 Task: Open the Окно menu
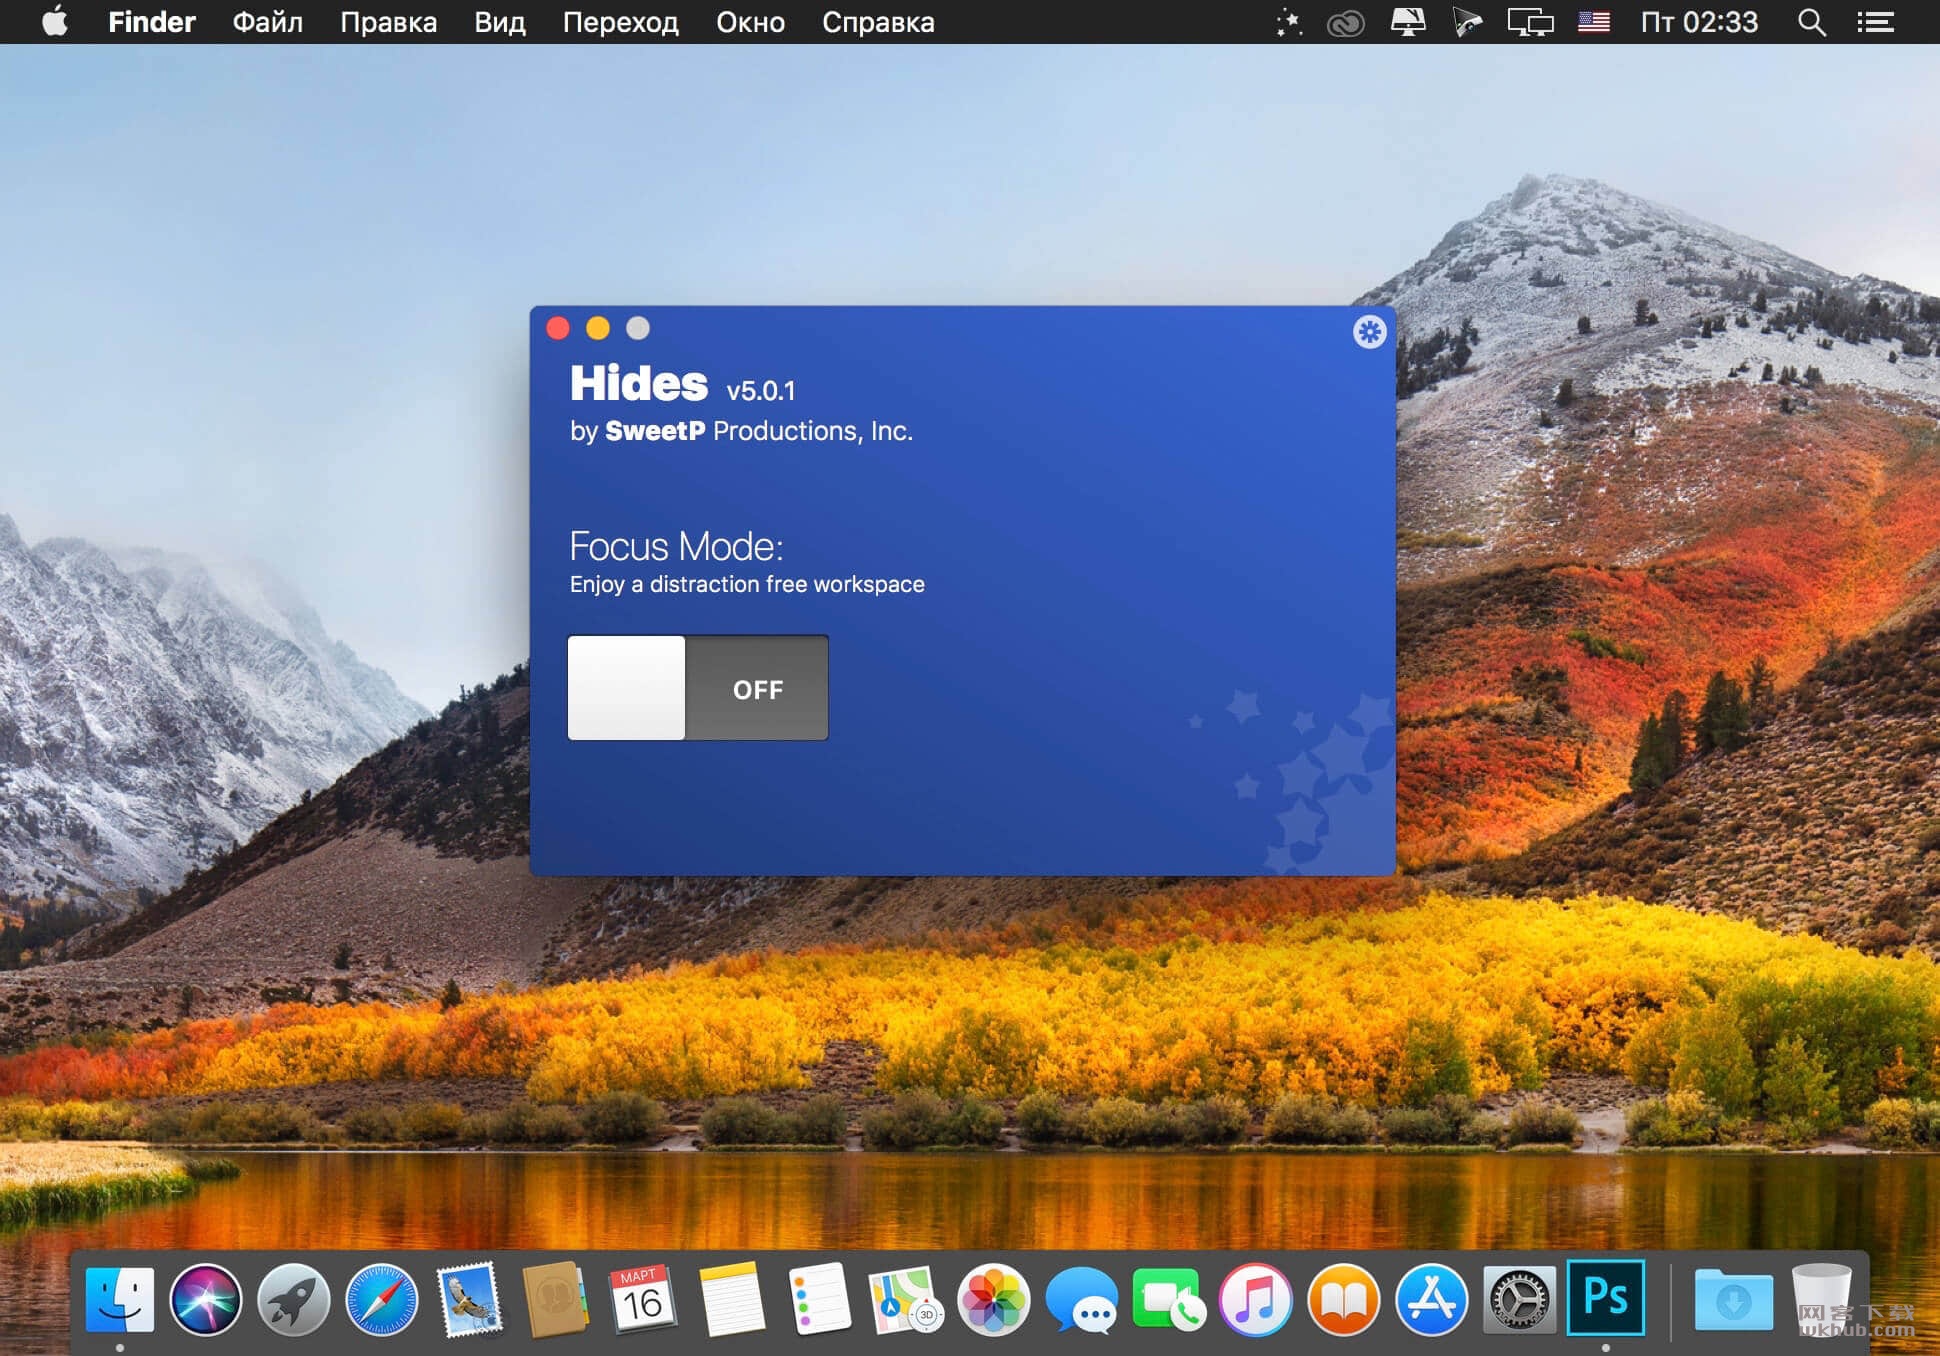(750, 22)
